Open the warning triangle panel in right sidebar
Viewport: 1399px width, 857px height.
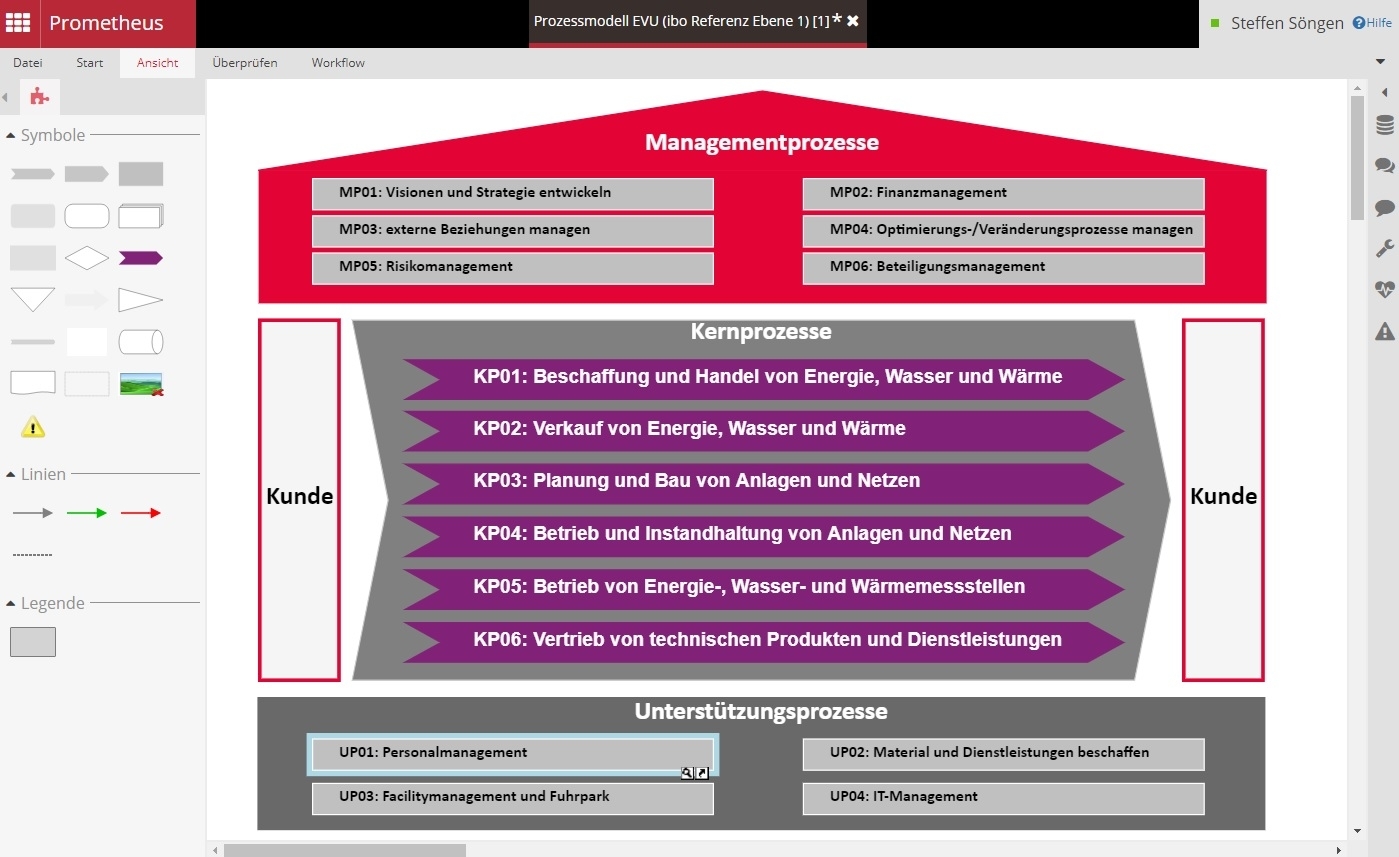[x=1385, y=331]
